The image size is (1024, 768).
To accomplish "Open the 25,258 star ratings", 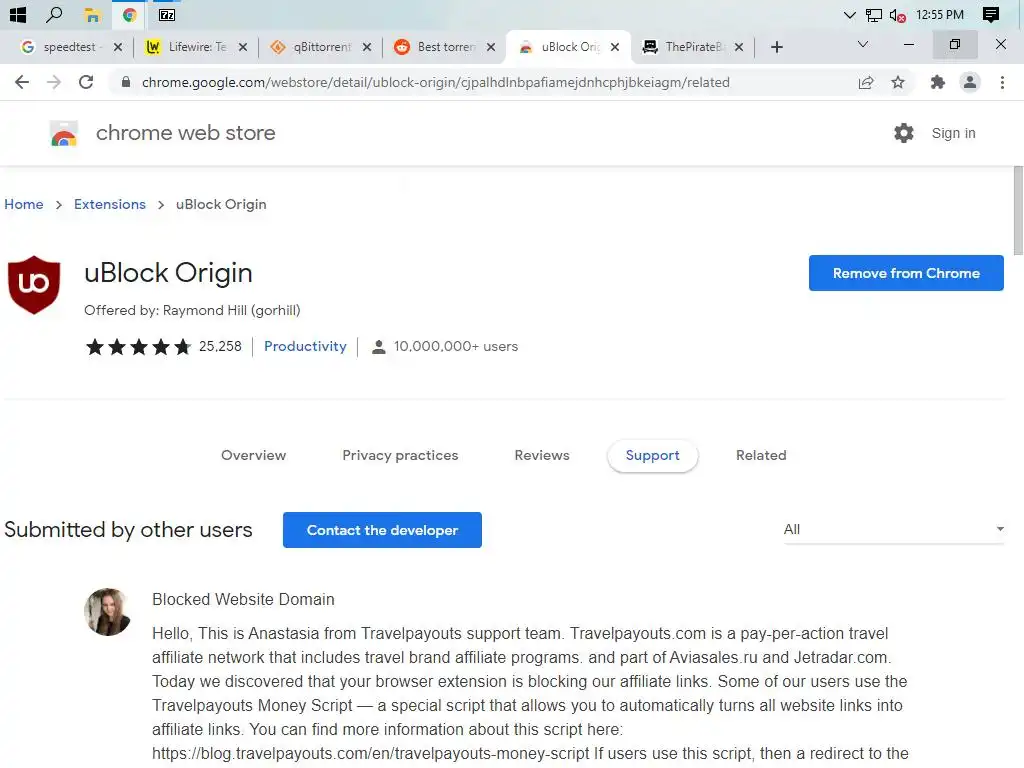I will click(x=163, y=346).
